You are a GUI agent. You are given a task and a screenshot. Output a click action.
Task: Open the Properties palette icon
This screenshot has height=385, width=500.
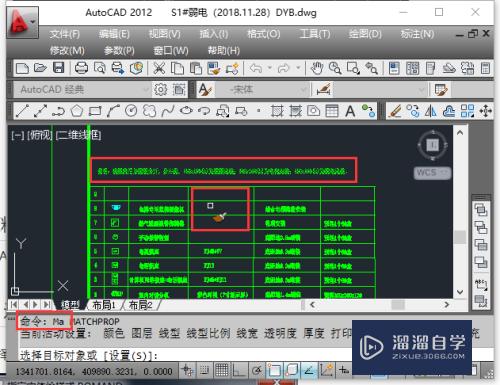394,68
